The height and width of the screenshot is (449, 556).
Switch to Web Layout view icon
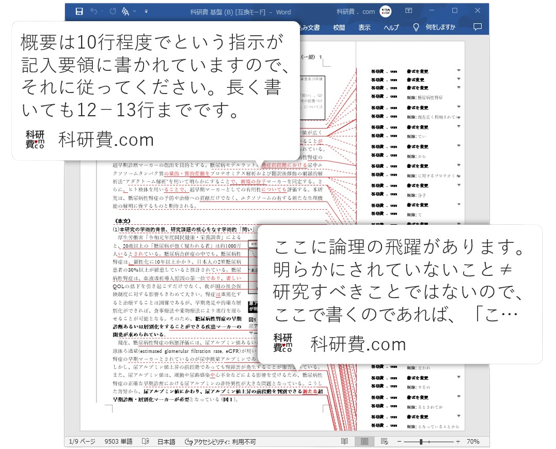(384, 442)
